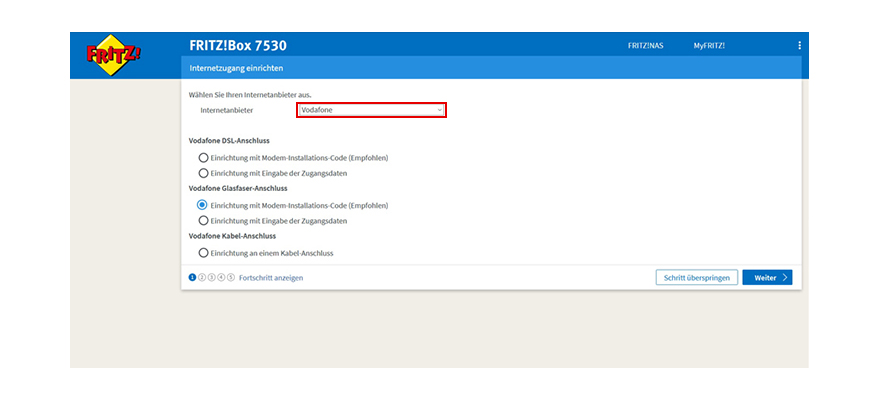Click Schritt überspringen button
879x400 pixels.
tap(697, 277)
